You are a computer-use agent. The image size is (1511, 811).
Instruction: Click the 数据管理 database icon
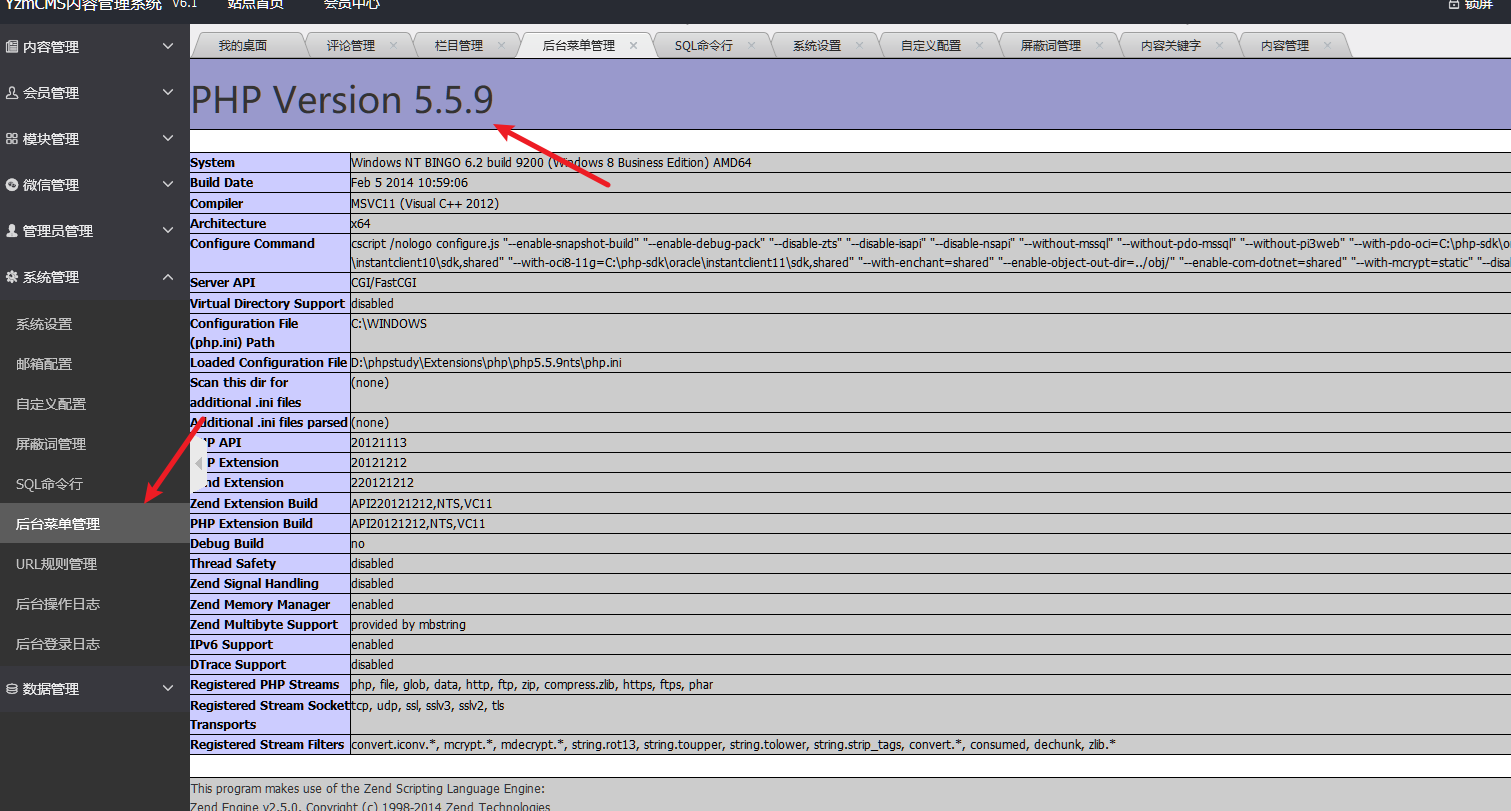(12, 689)
